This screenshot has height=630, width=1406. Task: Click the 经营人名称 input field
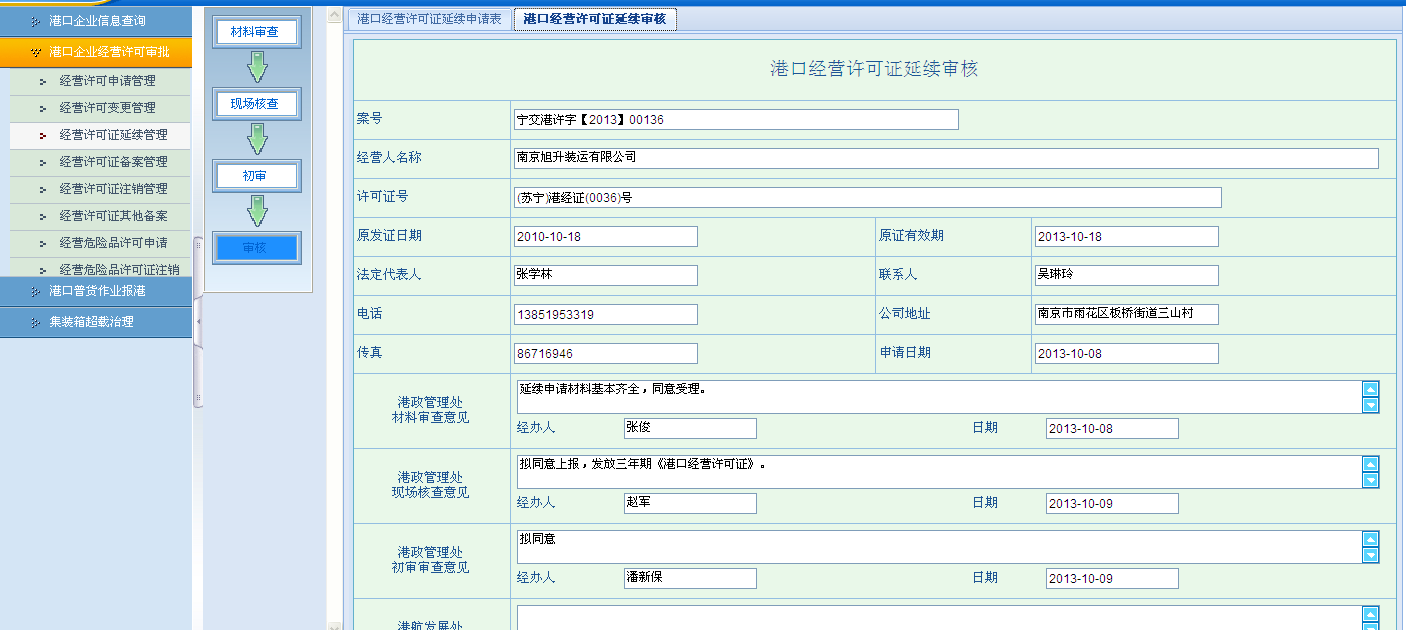945,158
